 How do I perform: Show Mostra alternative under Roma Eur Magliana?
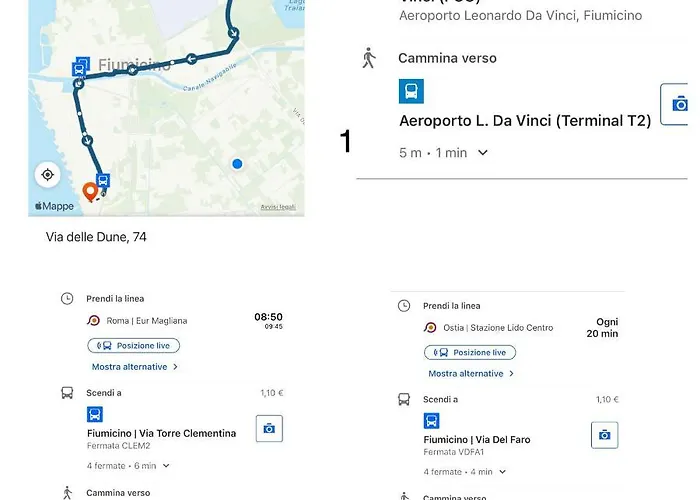134,367
